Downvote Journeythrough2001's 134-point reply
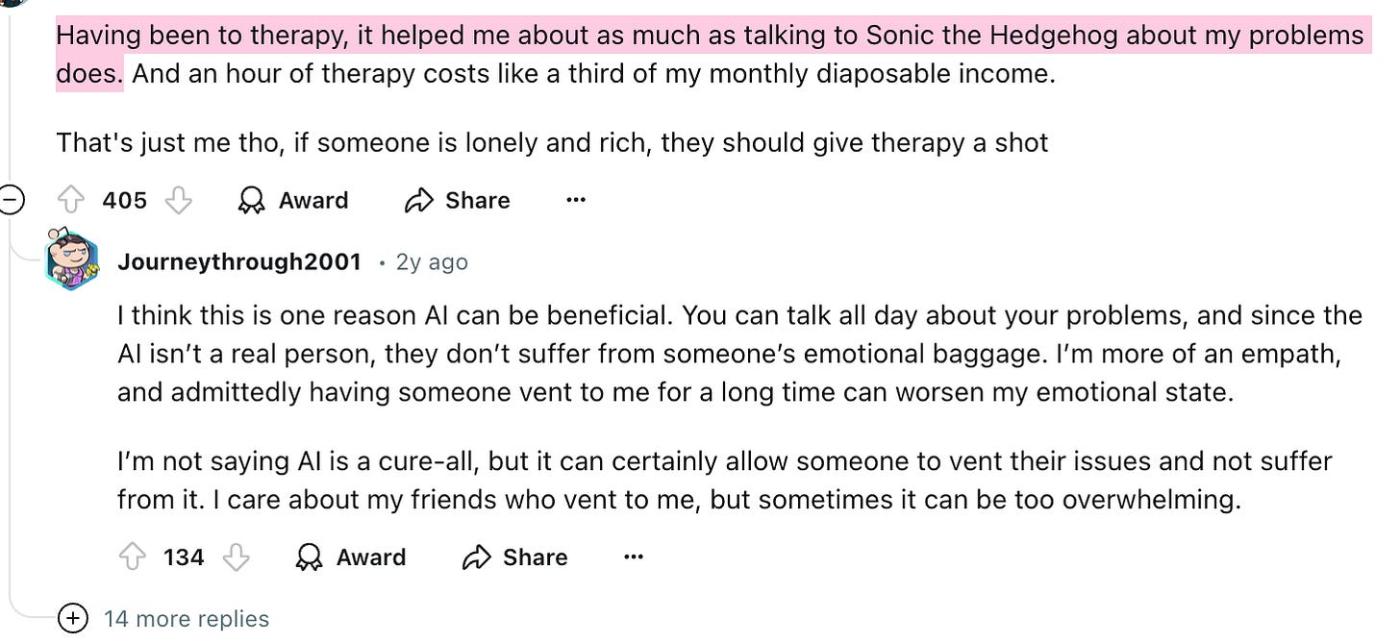The image size is (1400, 643). click(236, 558)
